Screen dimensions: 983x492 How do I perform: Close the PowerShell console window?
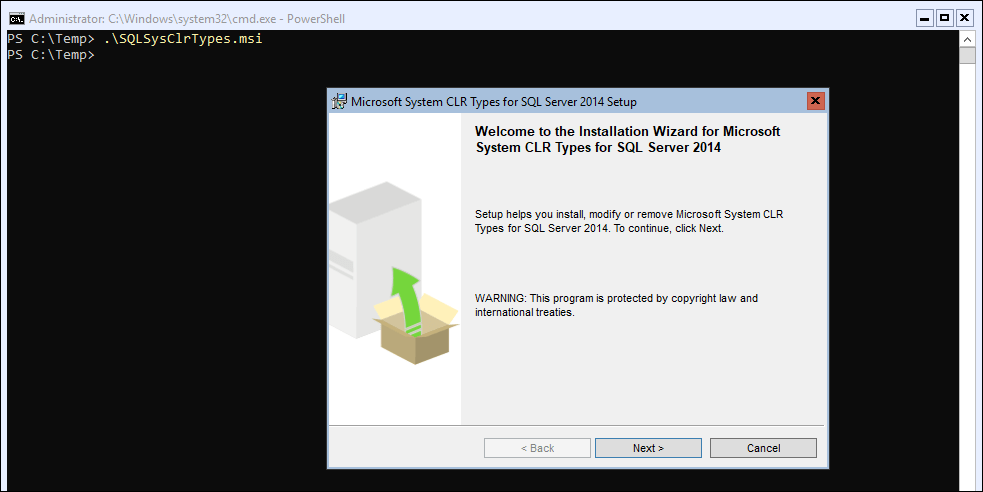[x=965, y=18]
